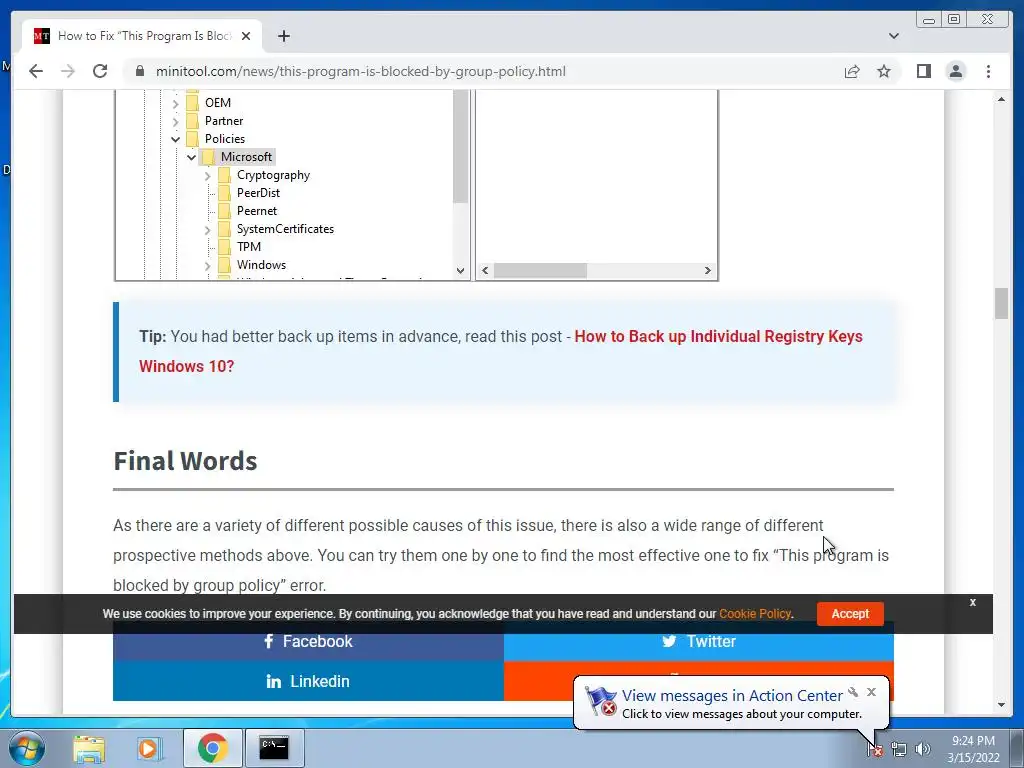Expand the SystemCertificates folder
Image resolution: width=1024 pixels, height=768 pixels.
tap(207, 230)
